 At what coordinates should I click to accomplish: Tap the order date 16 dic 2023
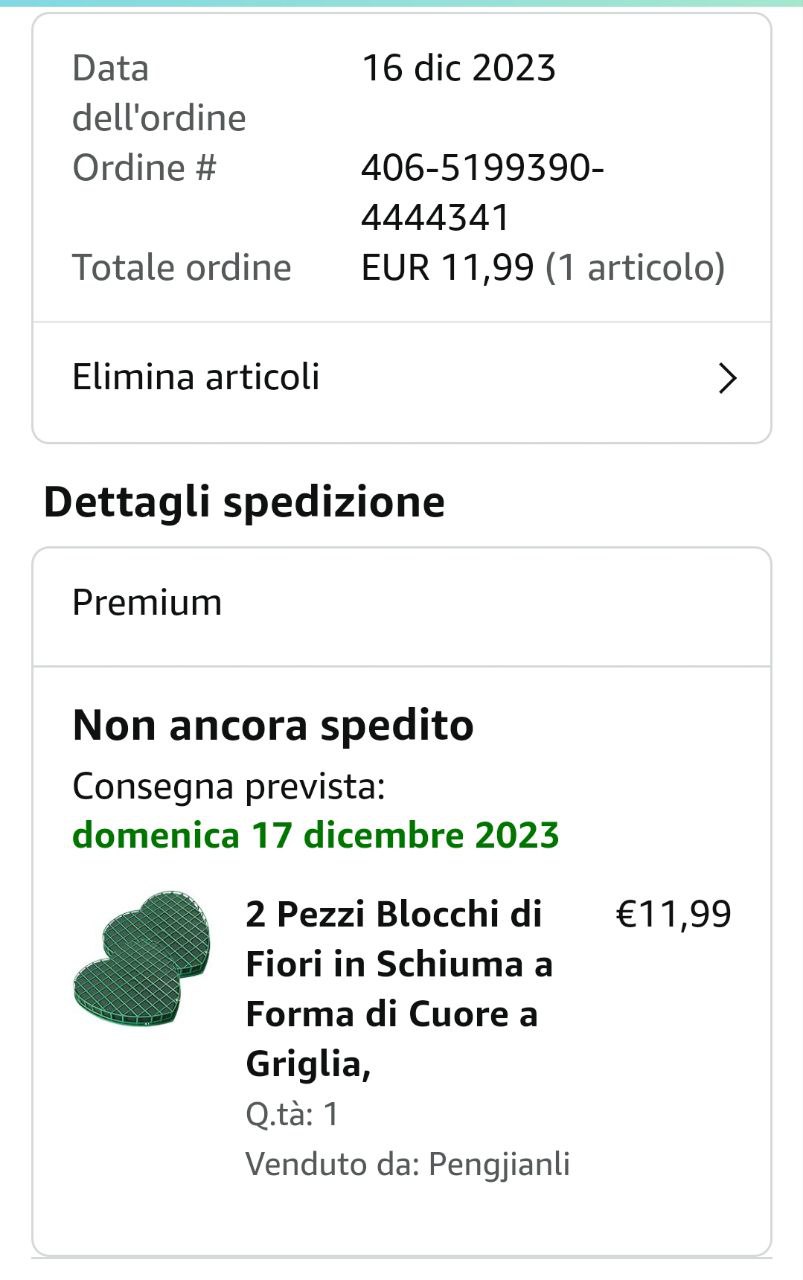(458, 68)
